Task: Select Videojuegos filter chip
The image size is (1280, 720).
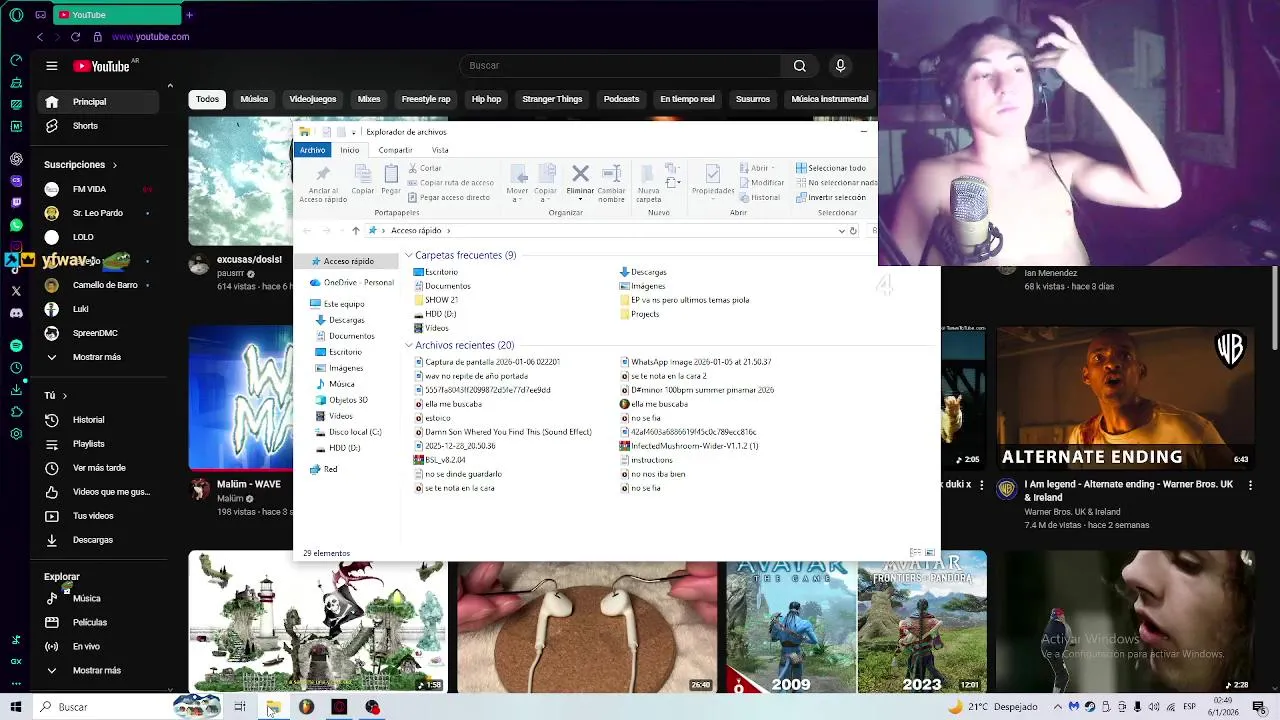Action: tap(313, 99)
